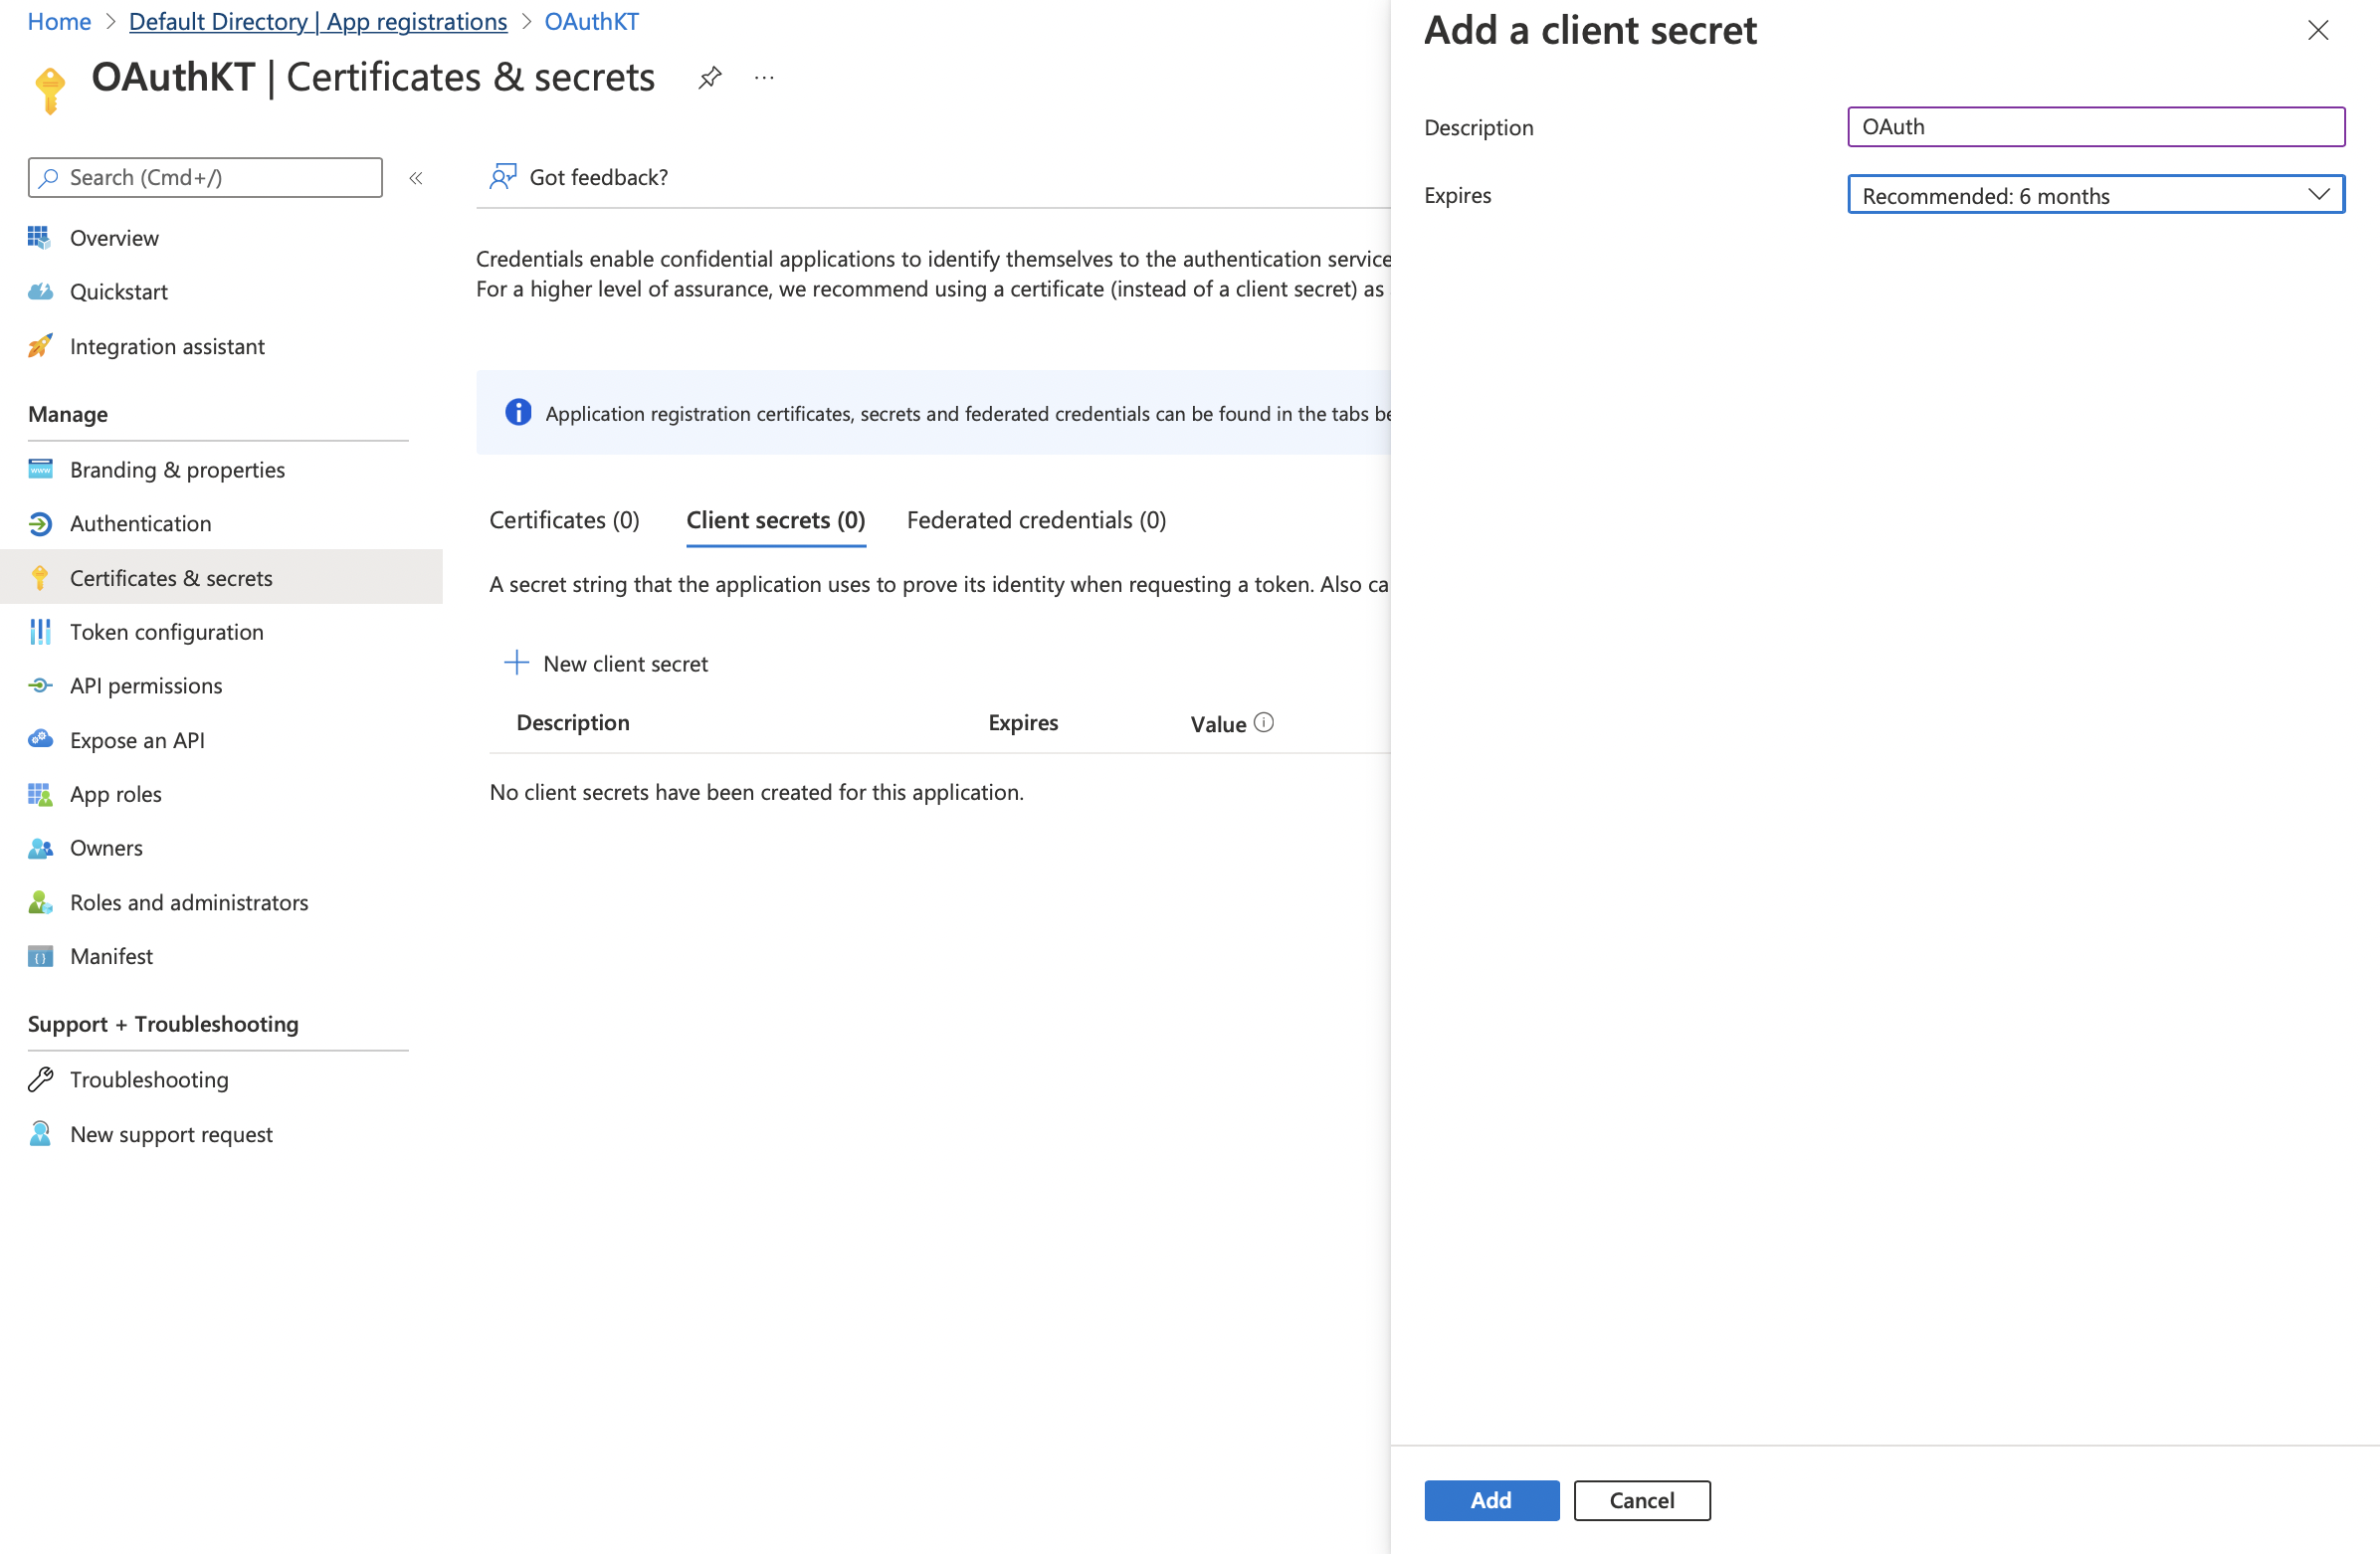Viewport: 2380px width, 1554px height.
Task: Click the Quickstart cloud icon
Action: (40, 291)
